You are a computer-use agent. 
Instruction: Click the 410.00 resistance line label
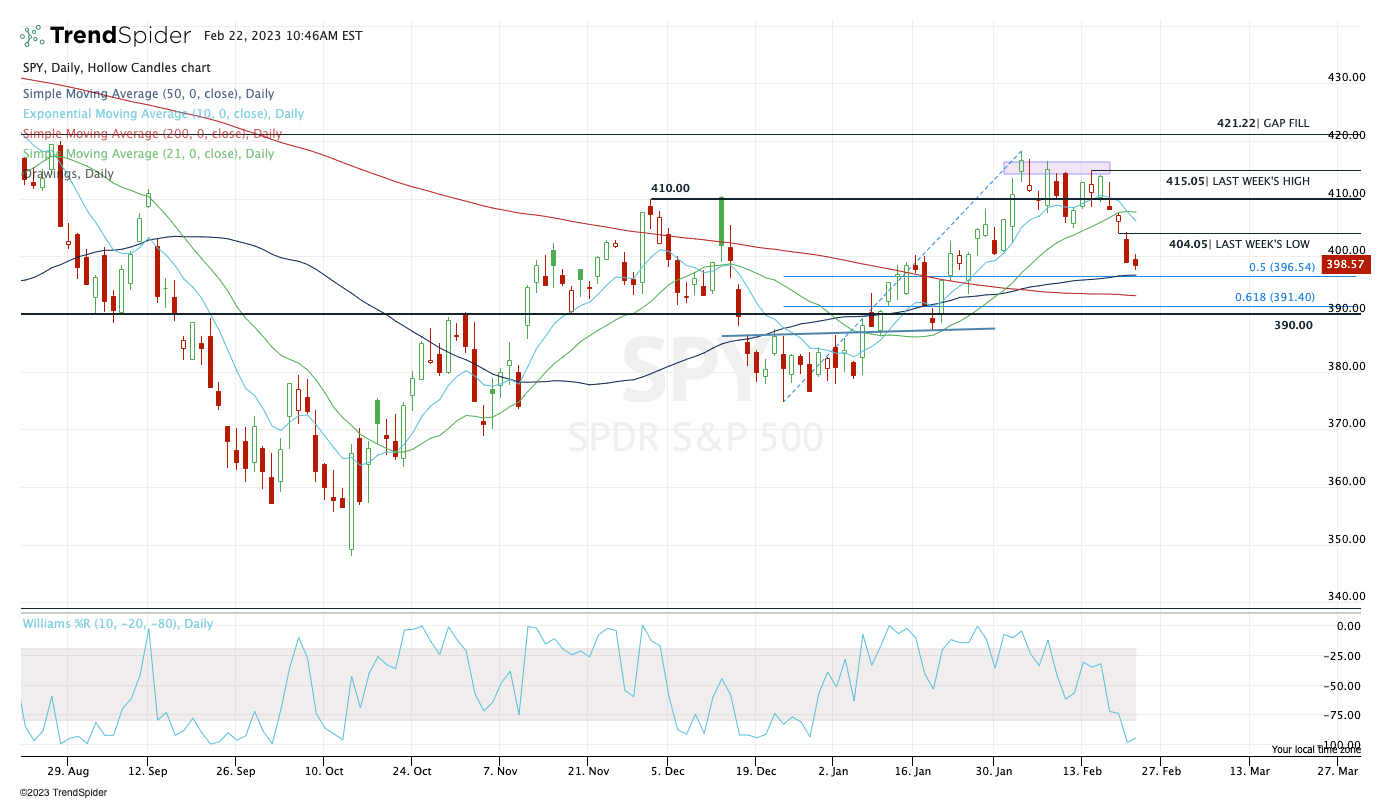pos(670,188)
